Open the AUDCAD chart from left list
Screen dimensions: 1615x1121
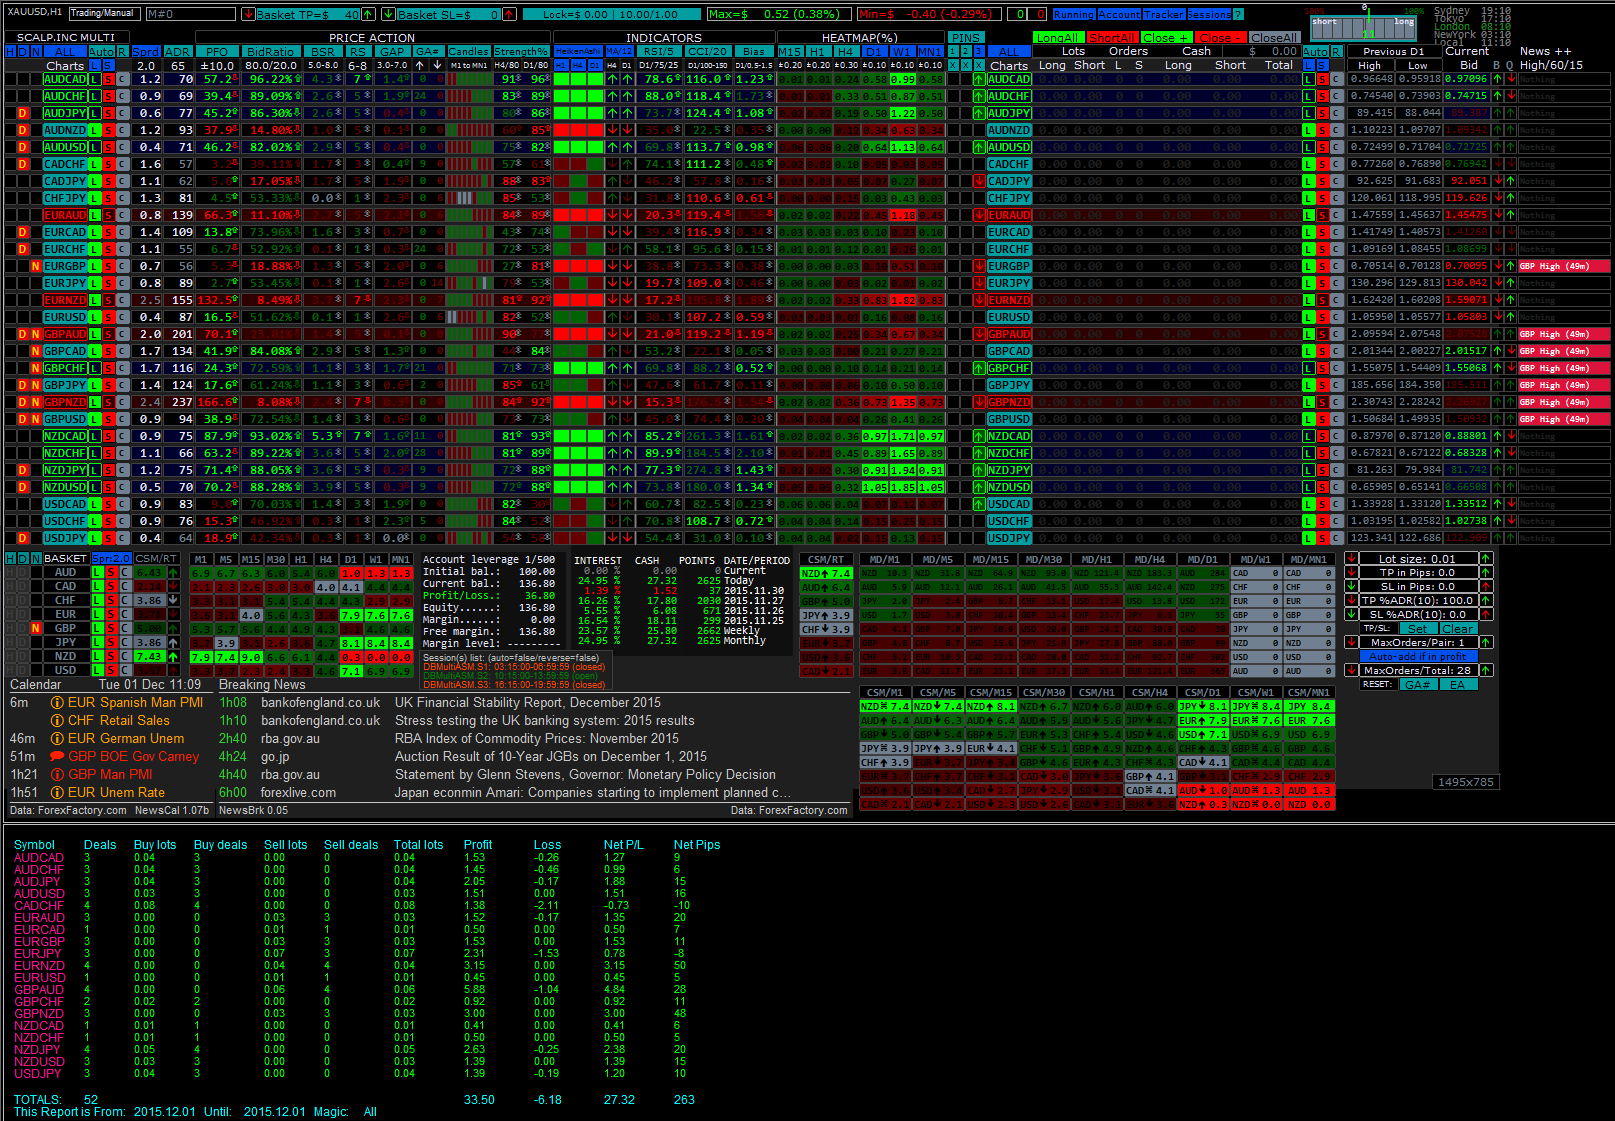tap(65, 79)
